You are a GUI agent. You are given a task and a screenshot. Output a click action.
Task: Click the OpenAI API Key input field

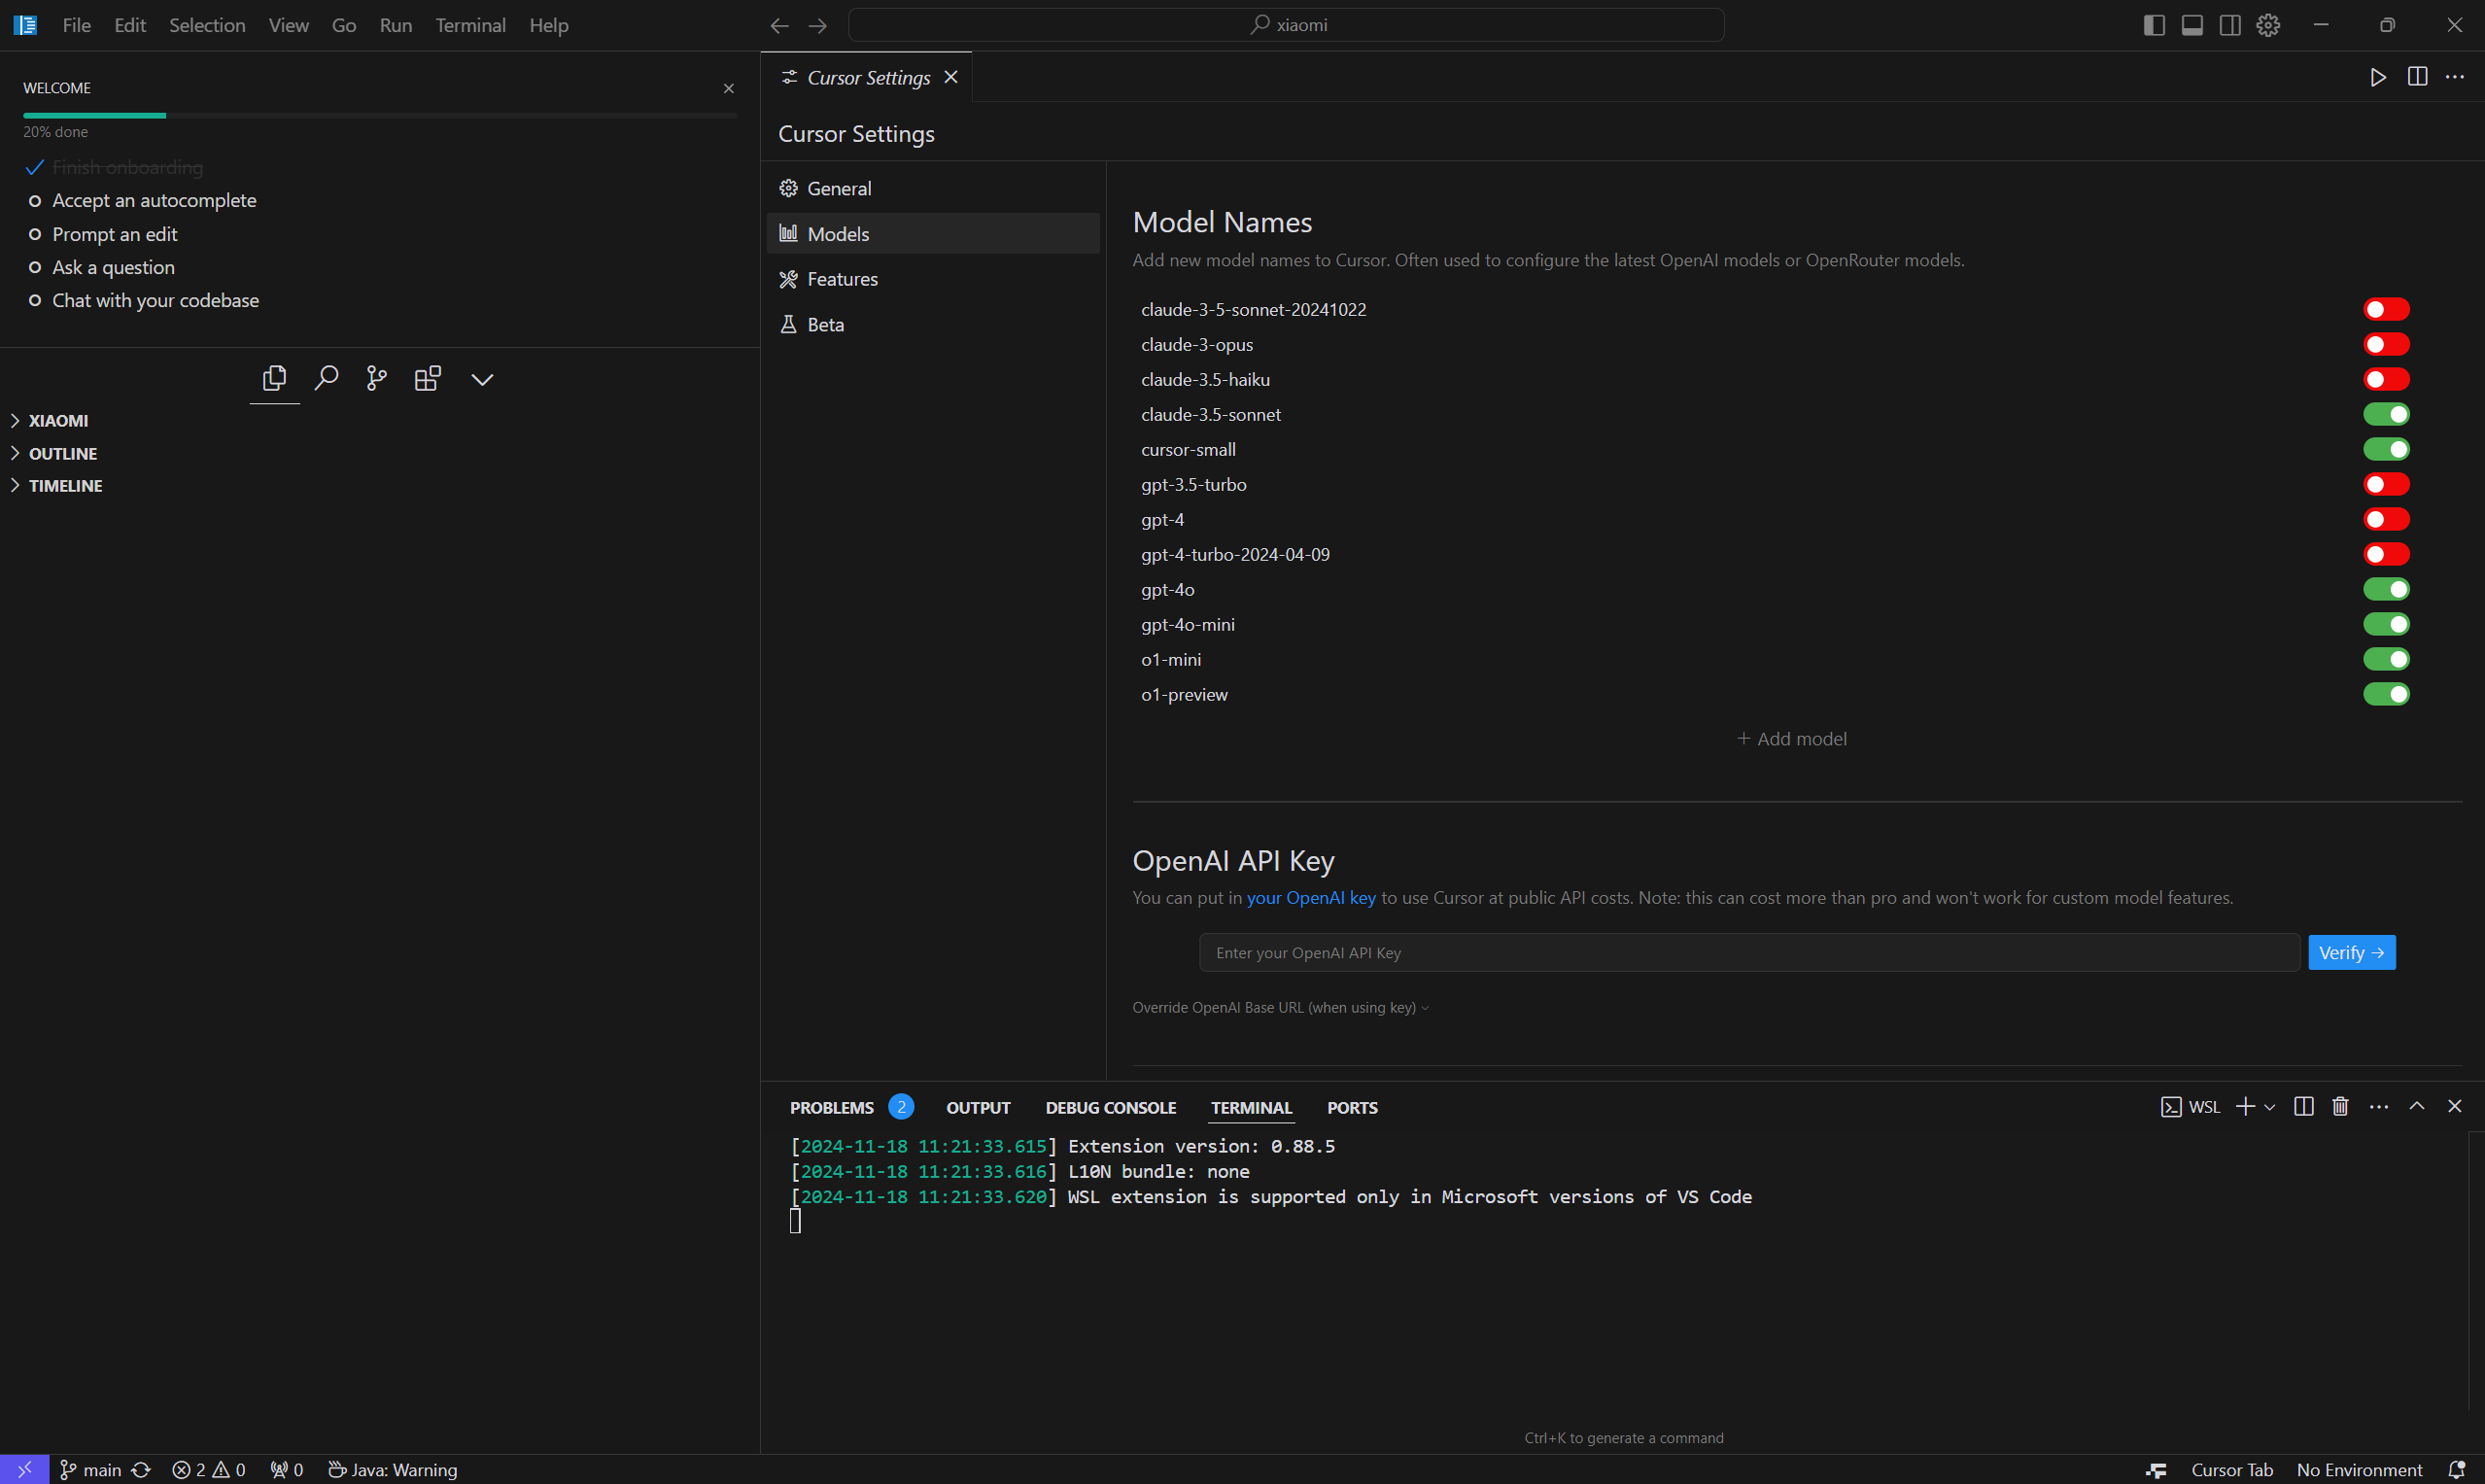[1749, 953]
